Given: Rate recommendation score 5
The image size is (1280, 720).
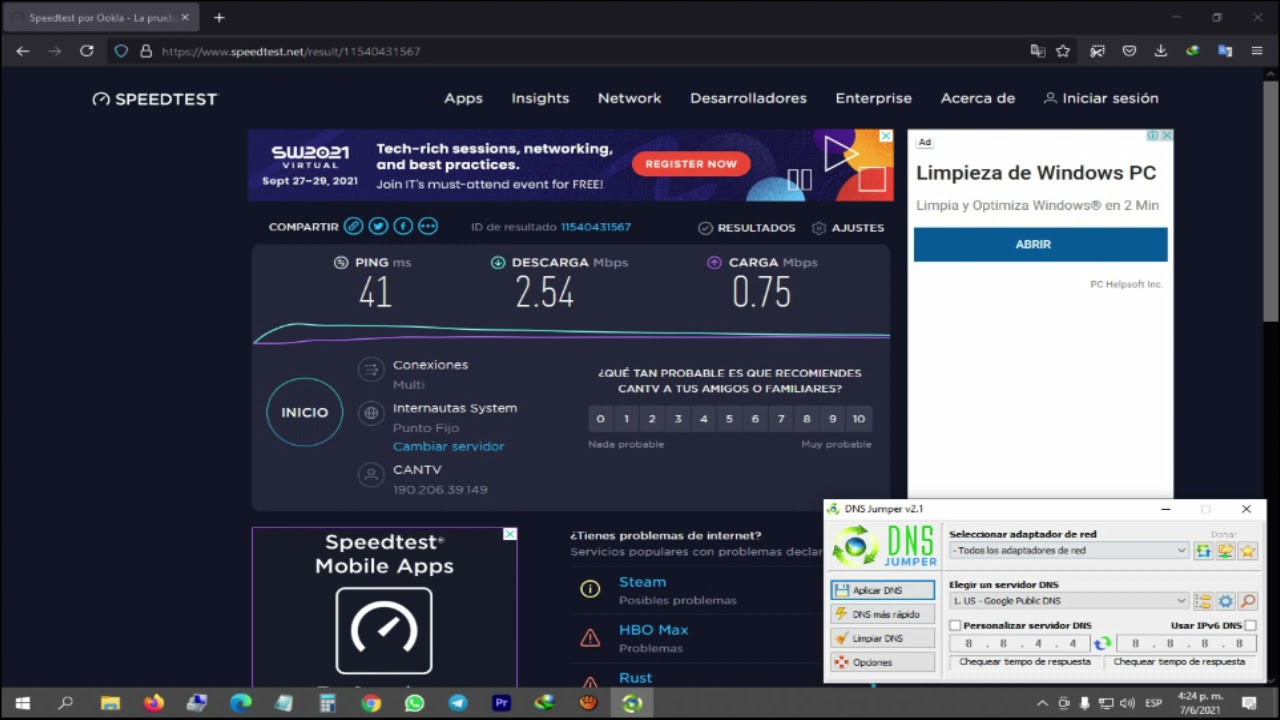Looking at the screenshot, I should [x=729, y=419].
